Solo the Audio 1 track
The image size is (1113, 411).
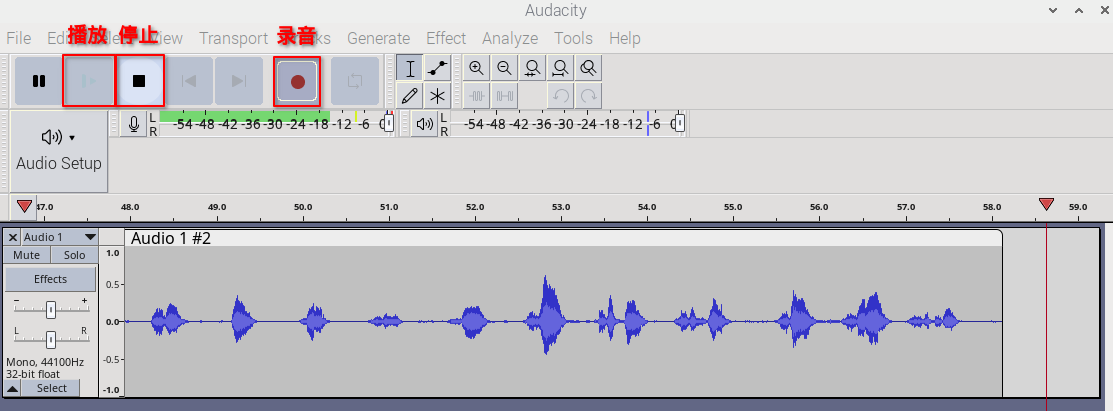[75, 255]
